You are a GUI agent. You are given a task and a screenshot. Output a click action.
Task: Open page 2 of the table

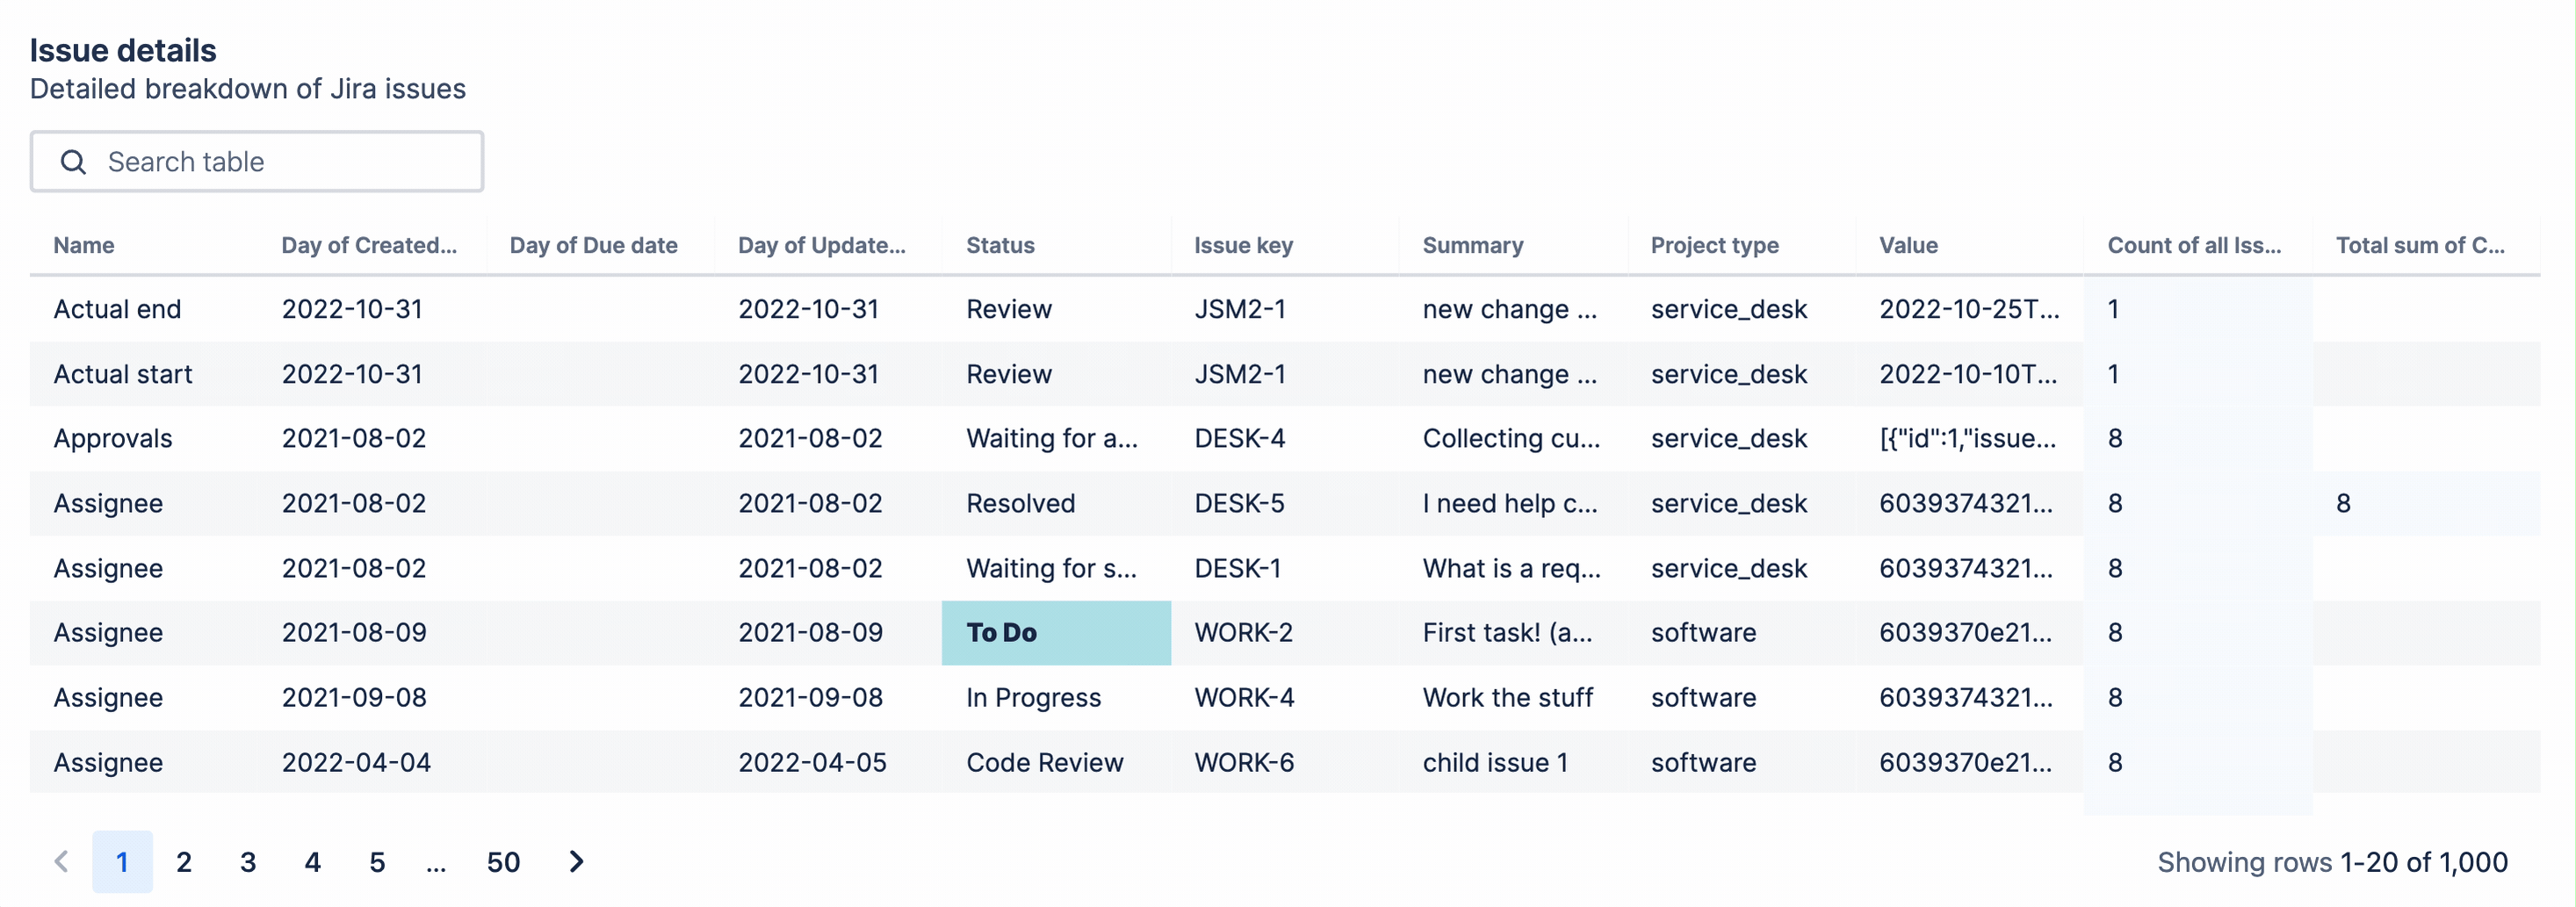click(184, 861)
